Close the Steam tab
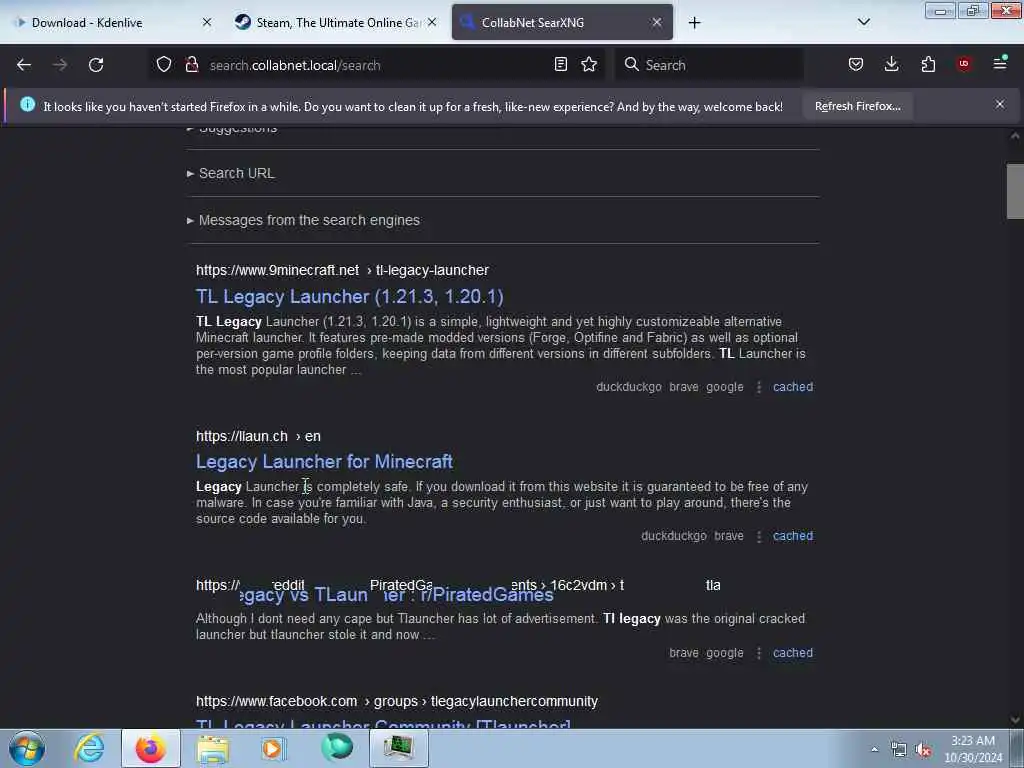Viewport: 1024px width, 768px height. point(432,22)
